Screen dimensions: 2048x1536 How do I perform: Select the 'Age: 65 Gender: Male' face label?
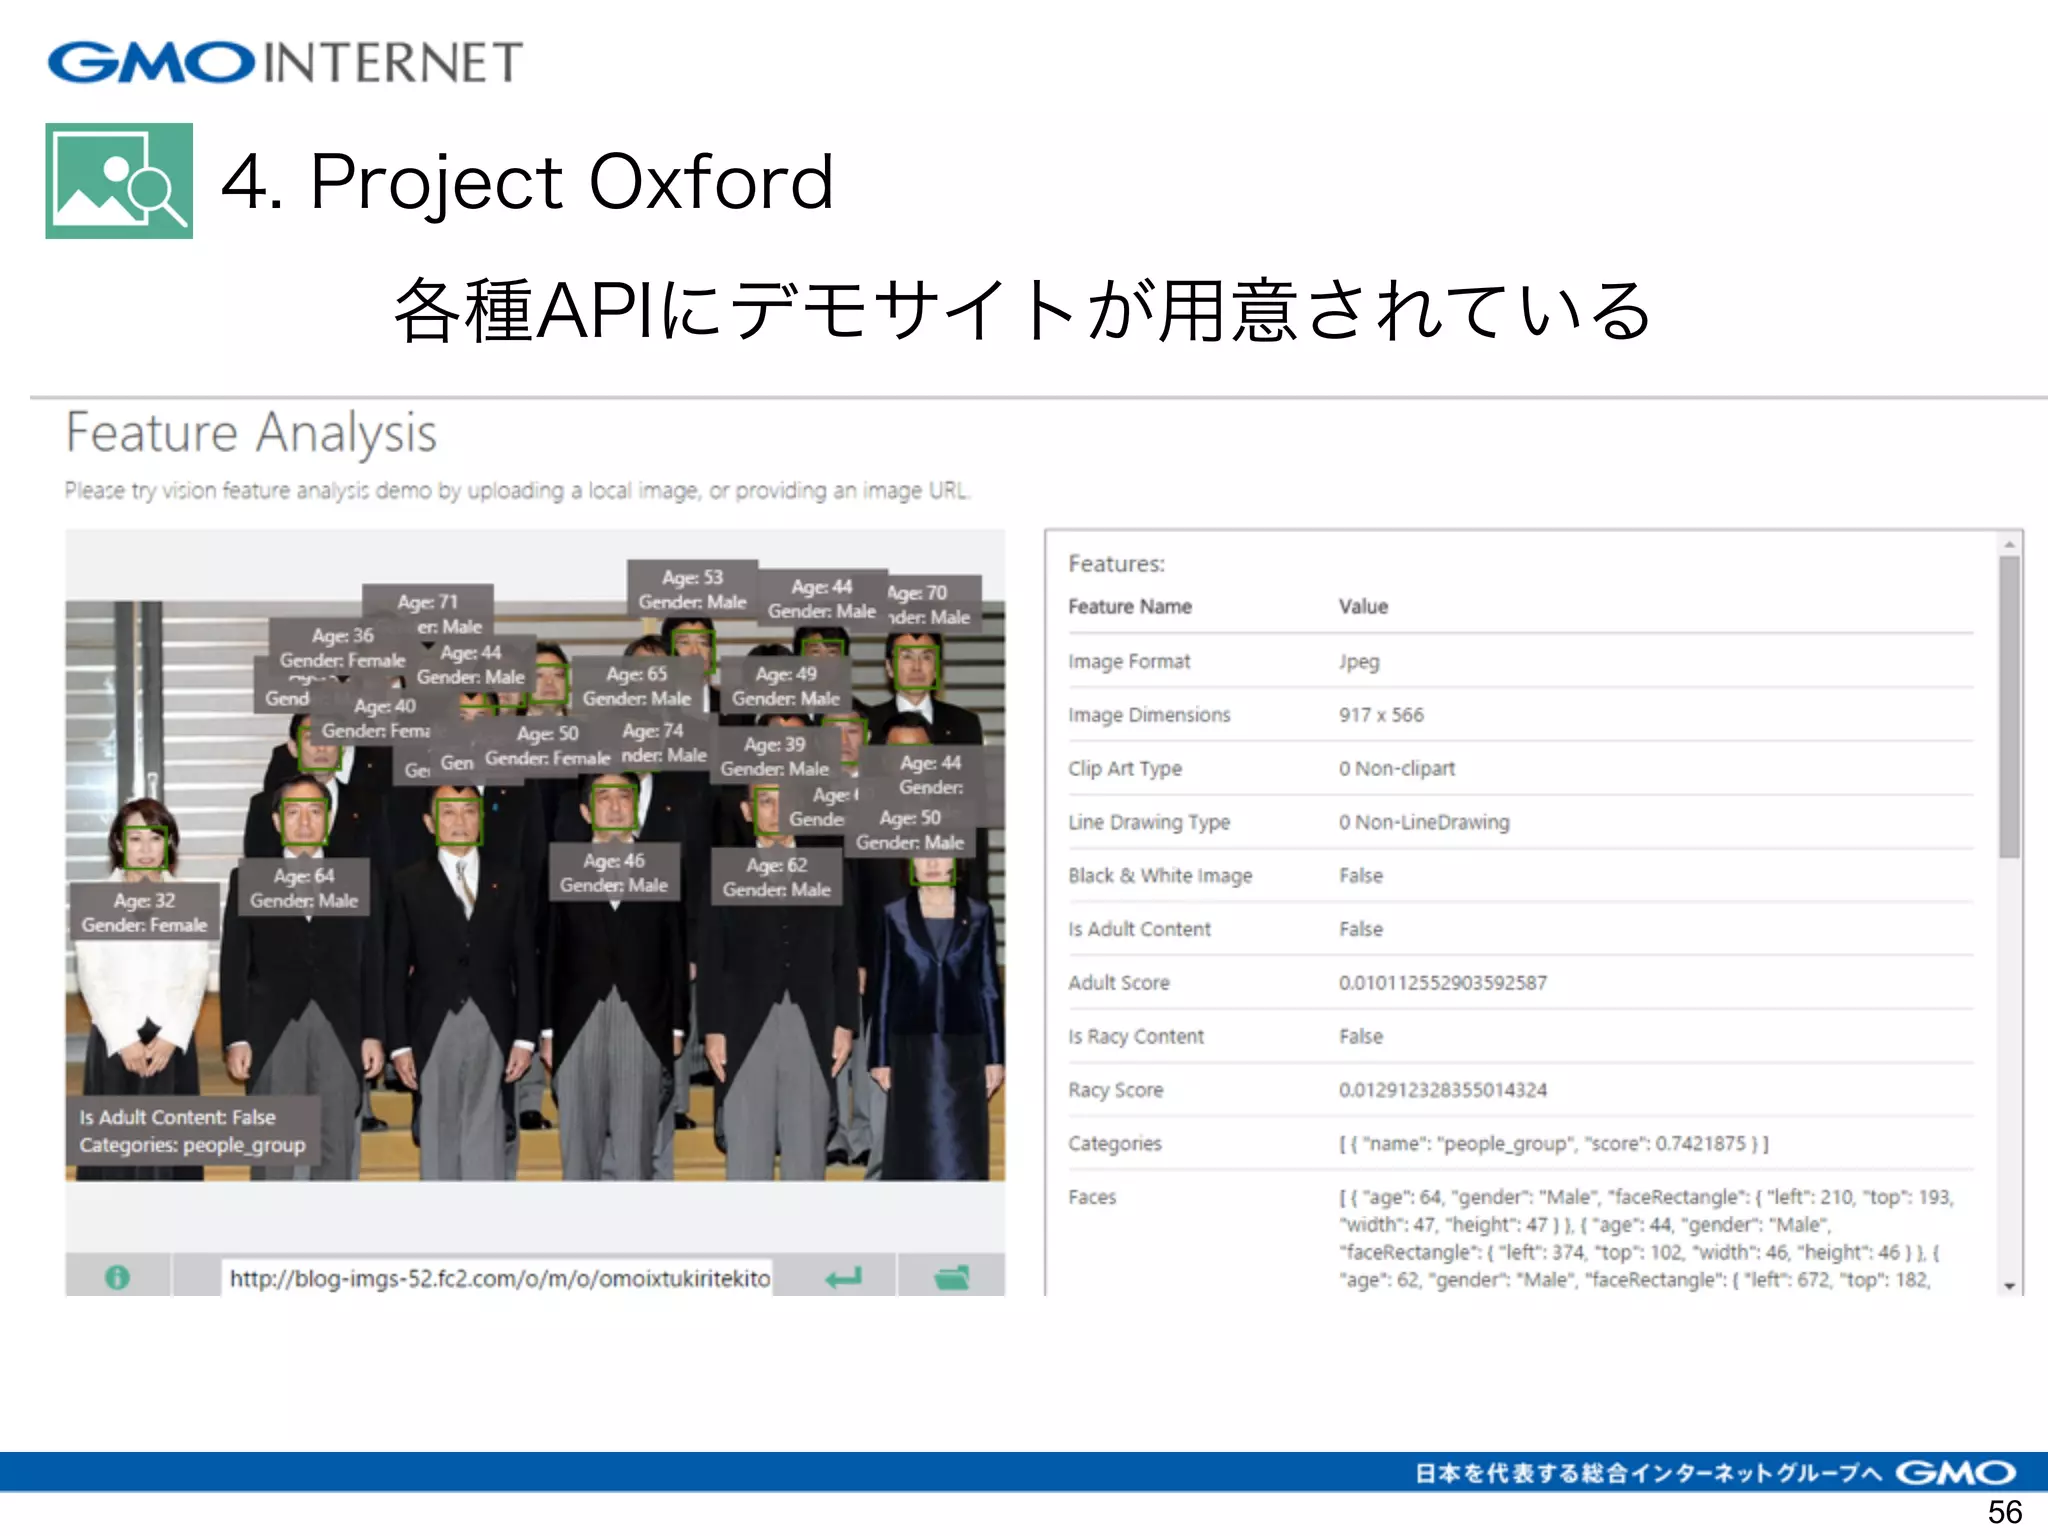click(637, 686)
